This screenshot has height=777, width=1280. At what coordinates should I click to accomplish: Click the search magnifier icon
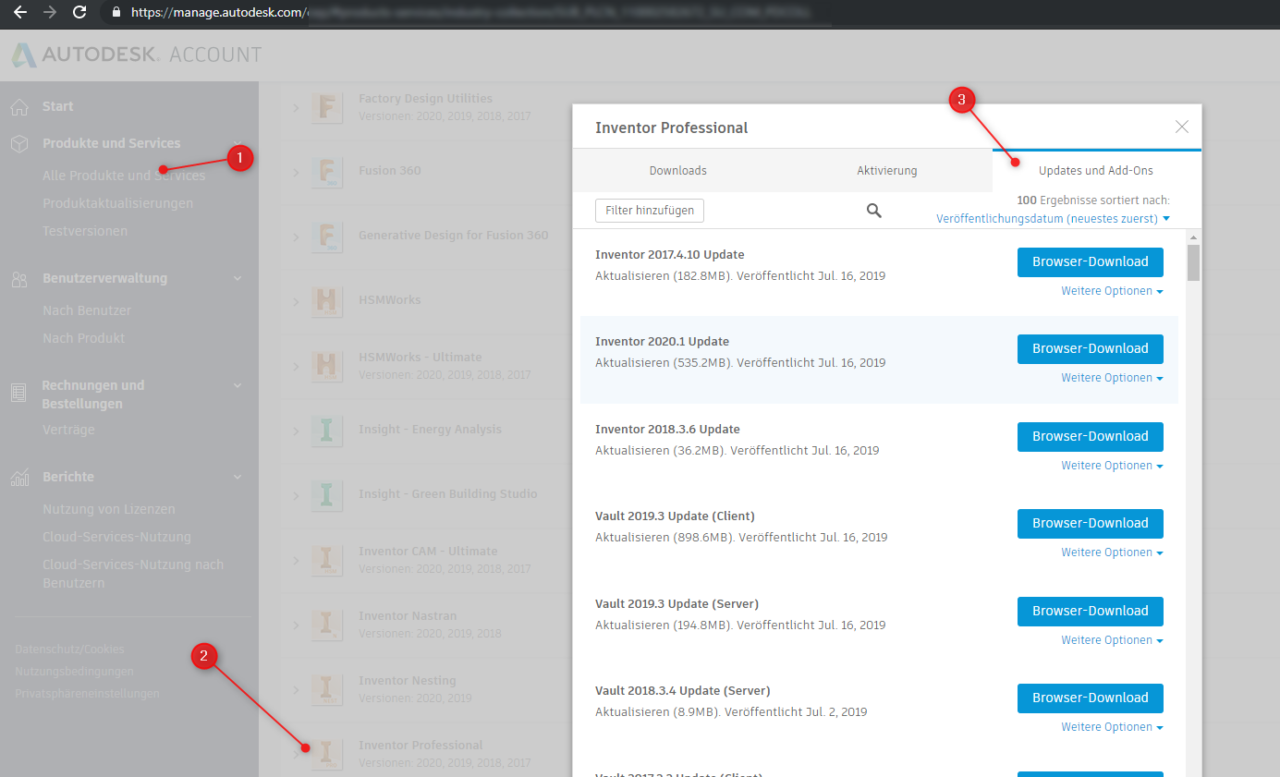[x=874, y=211]
